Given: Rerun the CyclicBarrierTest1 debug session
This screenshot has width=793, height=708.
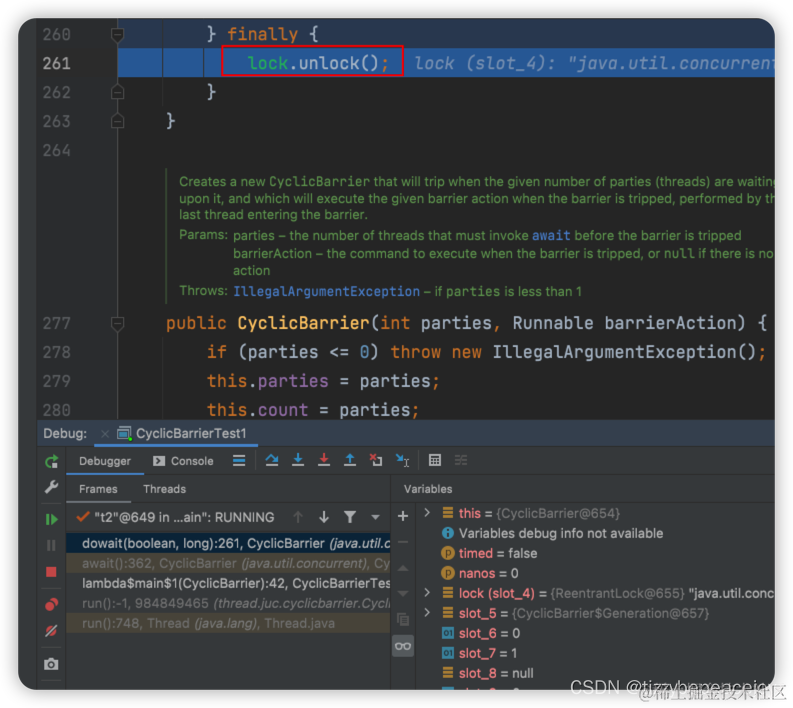Looking at the screenshot, I should coord(52,461).
